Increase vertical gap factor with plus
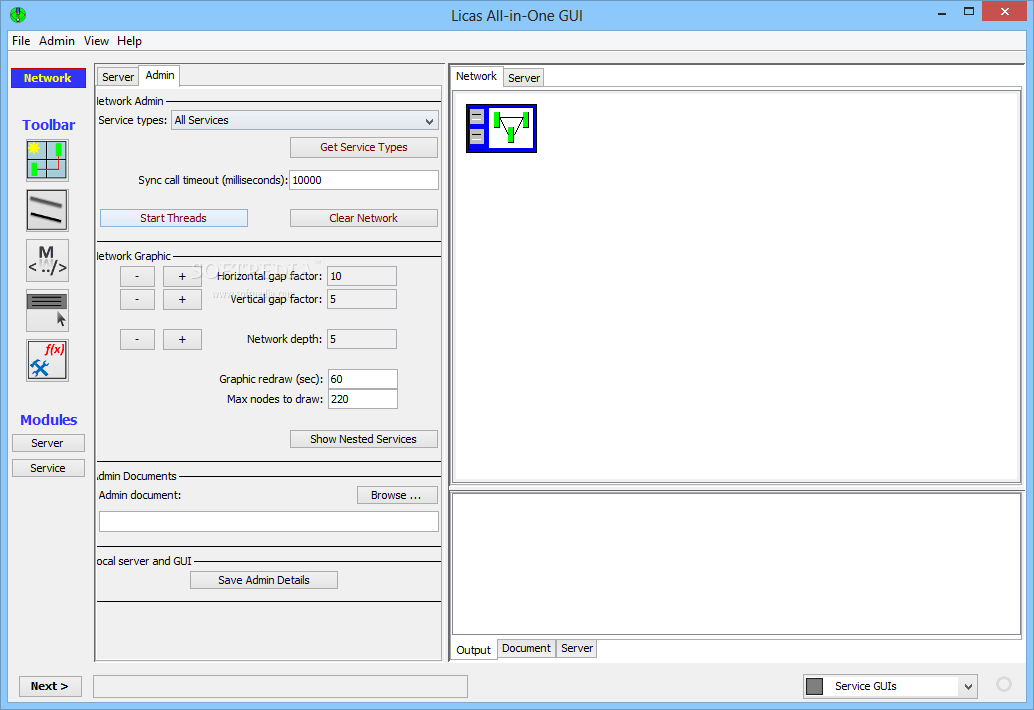Image resolution: width=1034 pixels, height=710 pixels. pyautogui.click(x=183, y=299)
